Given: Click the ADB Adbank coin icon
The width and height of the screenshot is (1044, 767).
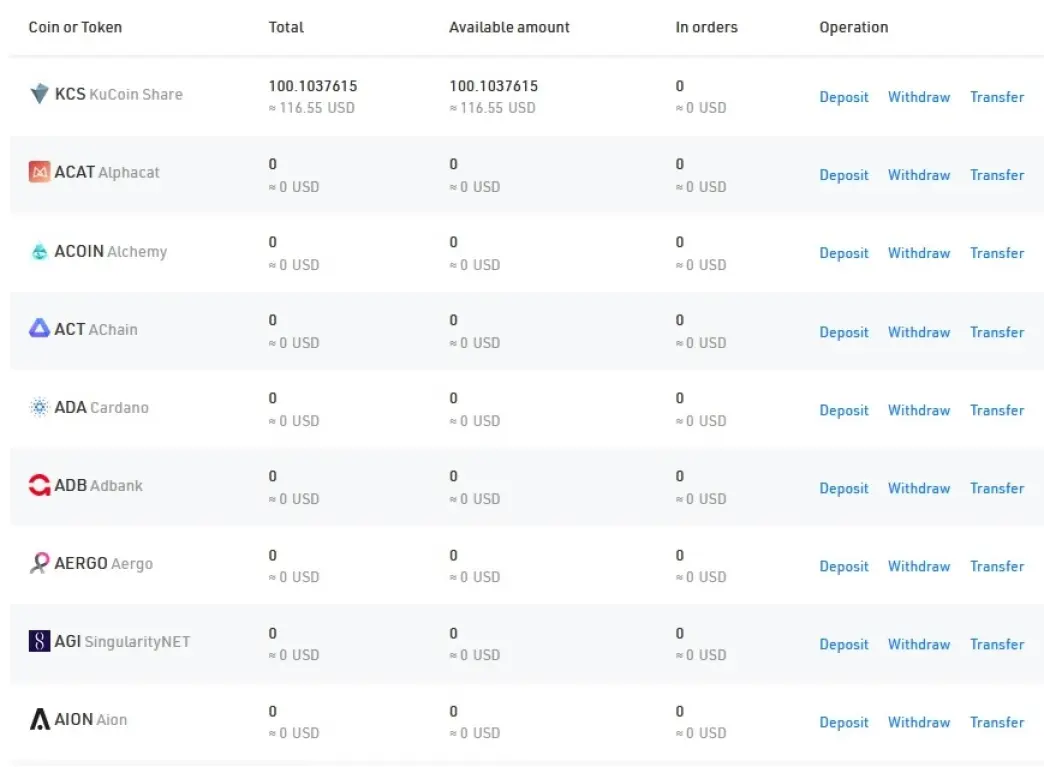Looking at the screenshot, I should pyautogui.click(x=39, y=485).
